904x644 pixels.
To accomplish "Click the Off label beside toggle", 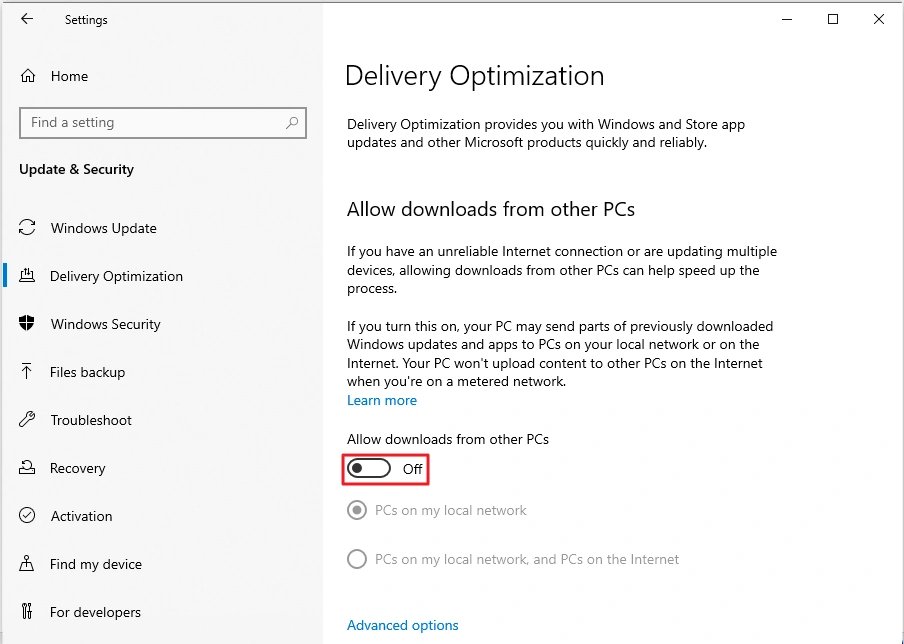I will pos(413,469).
